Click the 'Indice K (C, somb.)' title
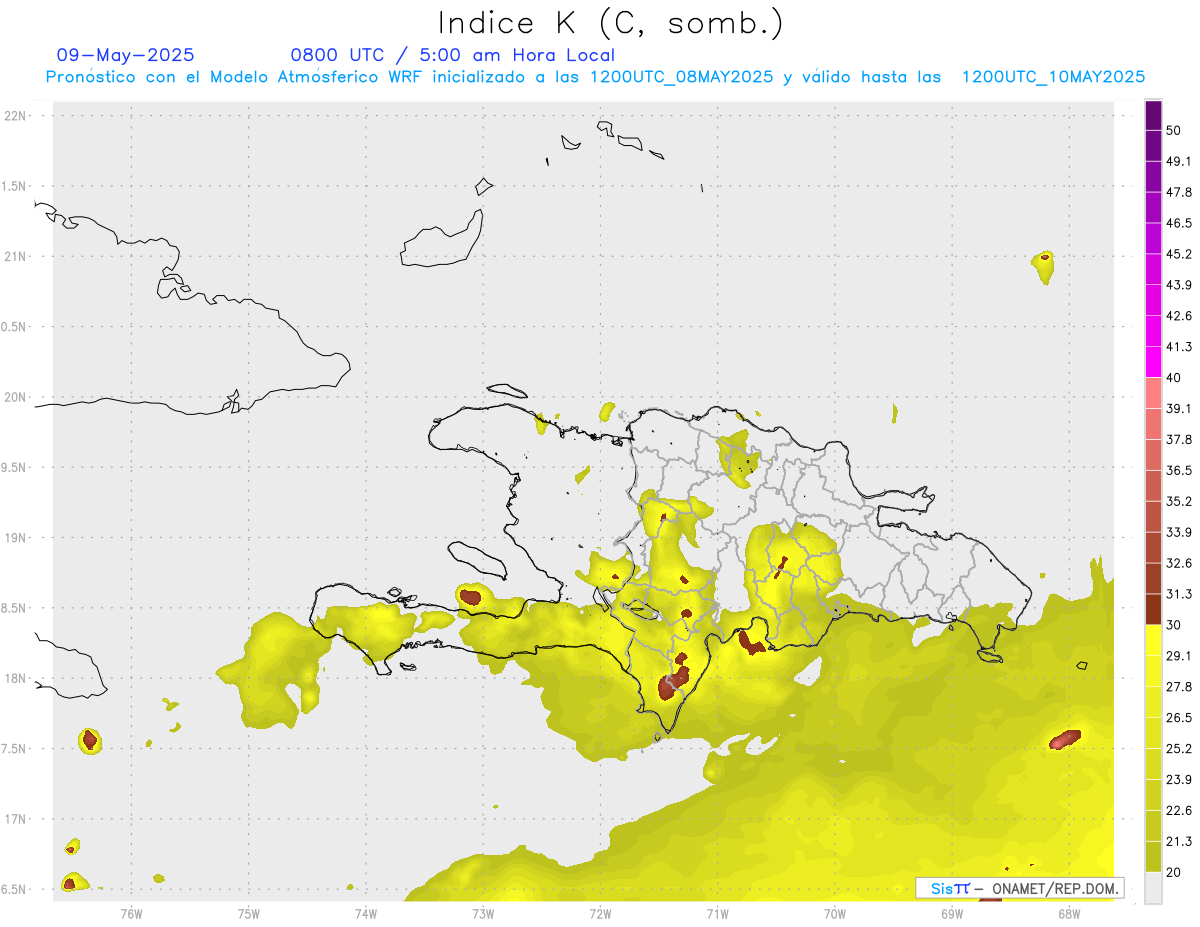 [x=611, y=23]
